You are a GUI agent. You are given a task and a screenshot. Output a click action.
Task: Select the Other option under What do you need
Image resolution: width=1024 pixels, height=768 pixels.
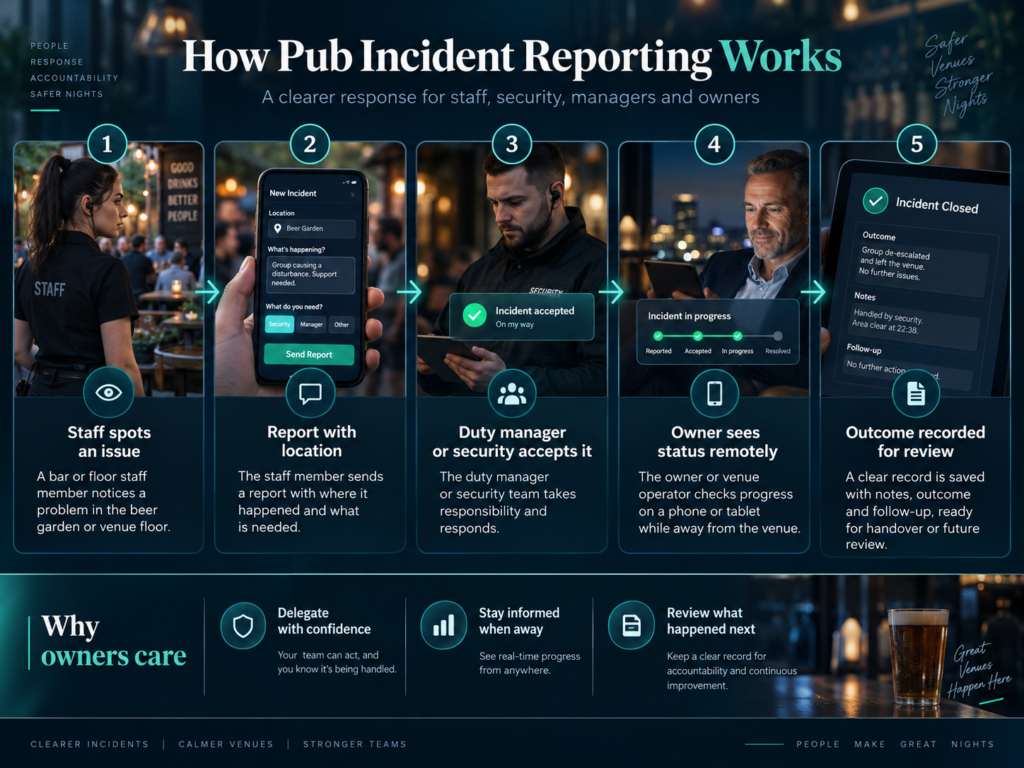click(342, 324)
